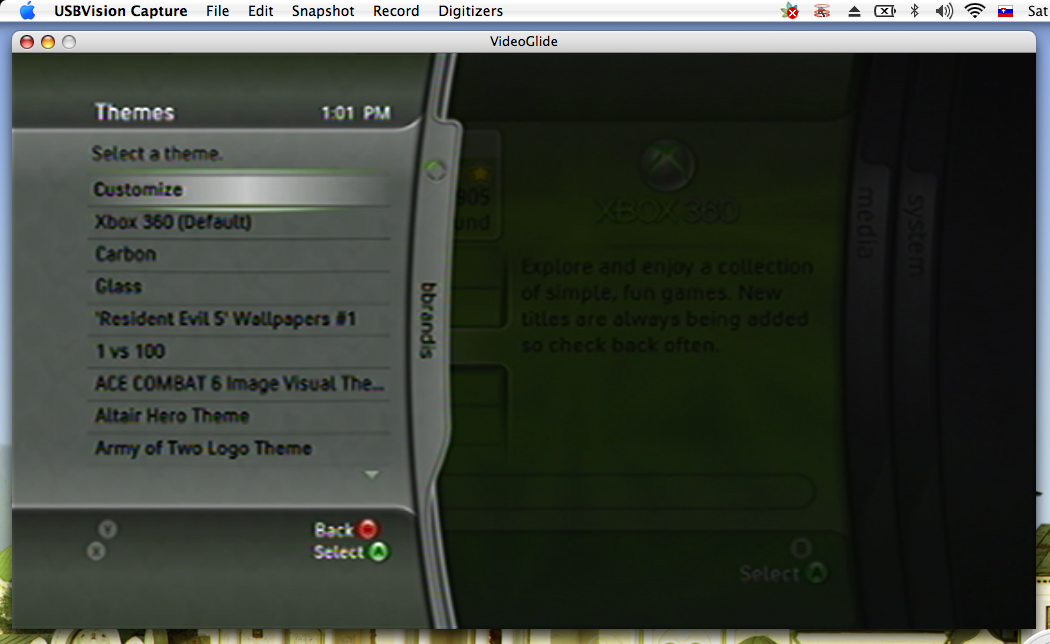Select the Altair Hero Theme
This screenshot has width=1050, height=644.
click(x=239, y=416)
